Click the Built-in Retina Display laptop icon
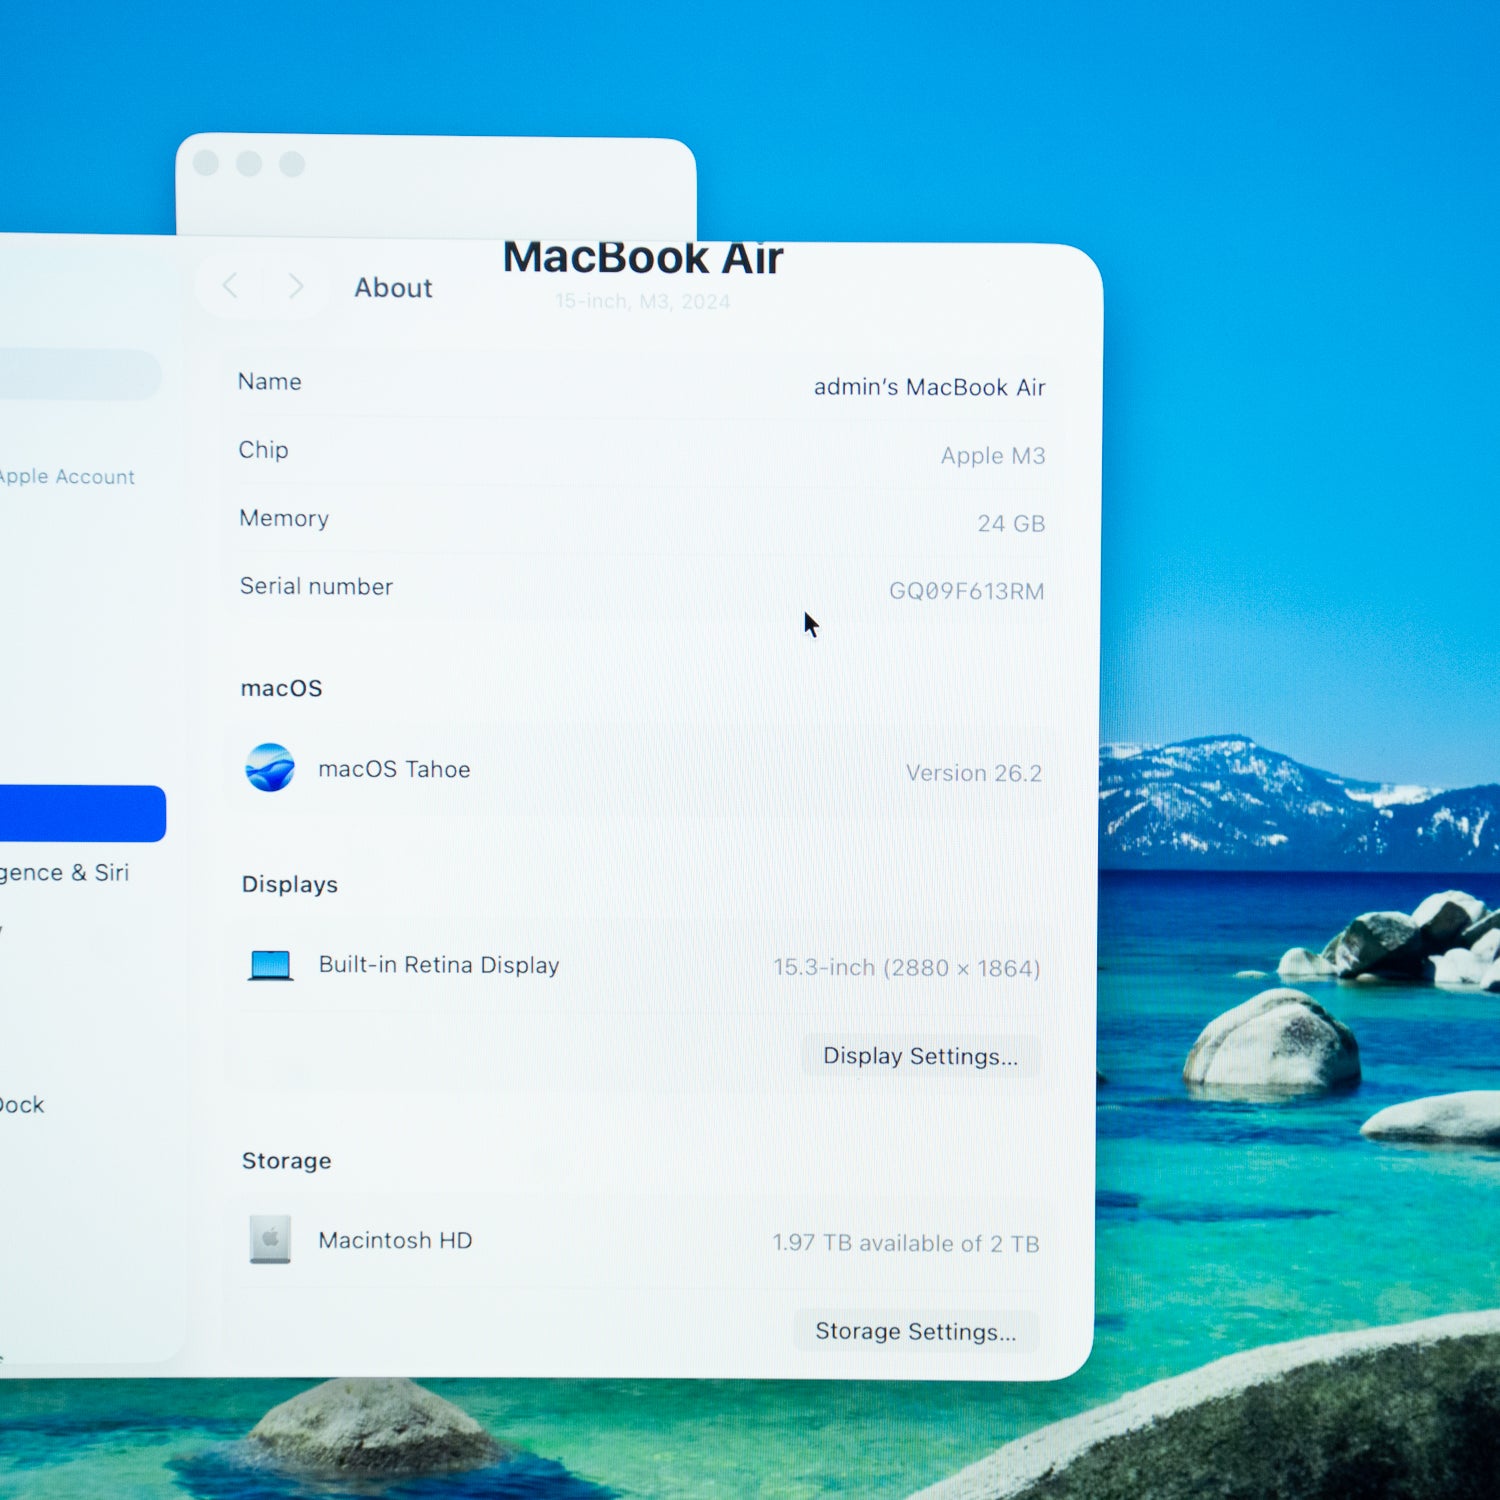 coord(270,965)
